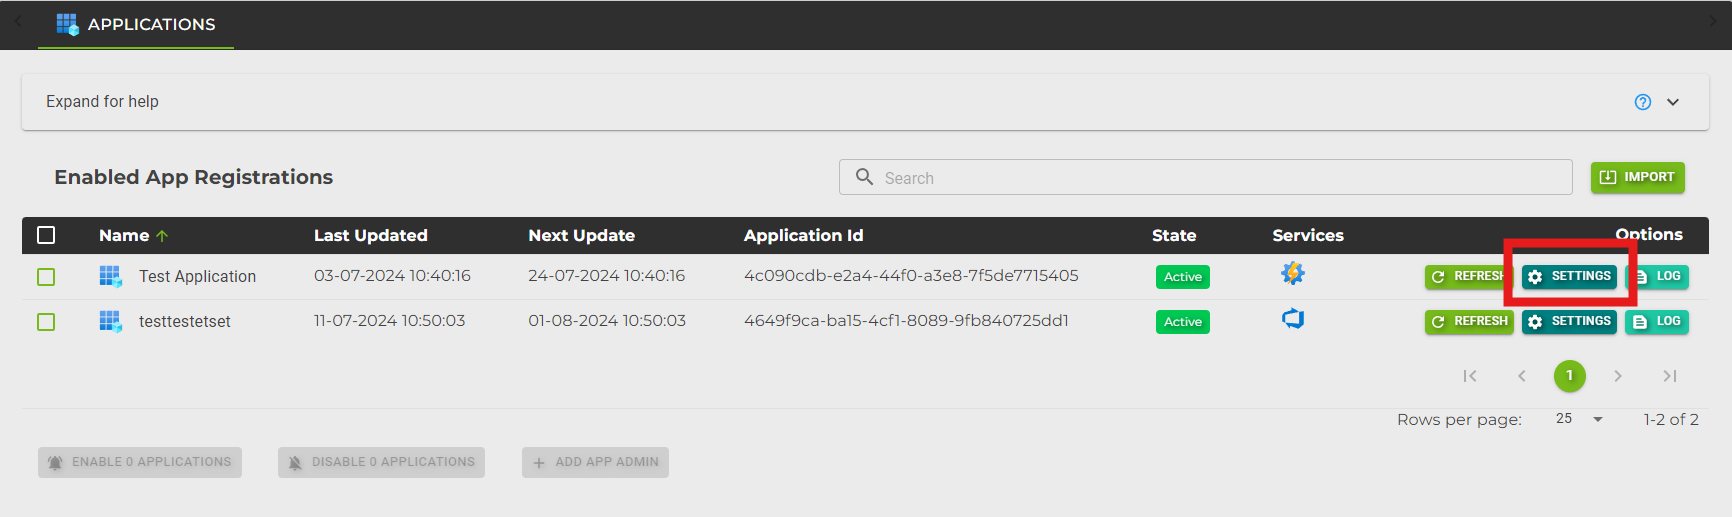Sort by the Application Id column
The height and width of the screenshot is (517, 1732).
click(803, 235)
